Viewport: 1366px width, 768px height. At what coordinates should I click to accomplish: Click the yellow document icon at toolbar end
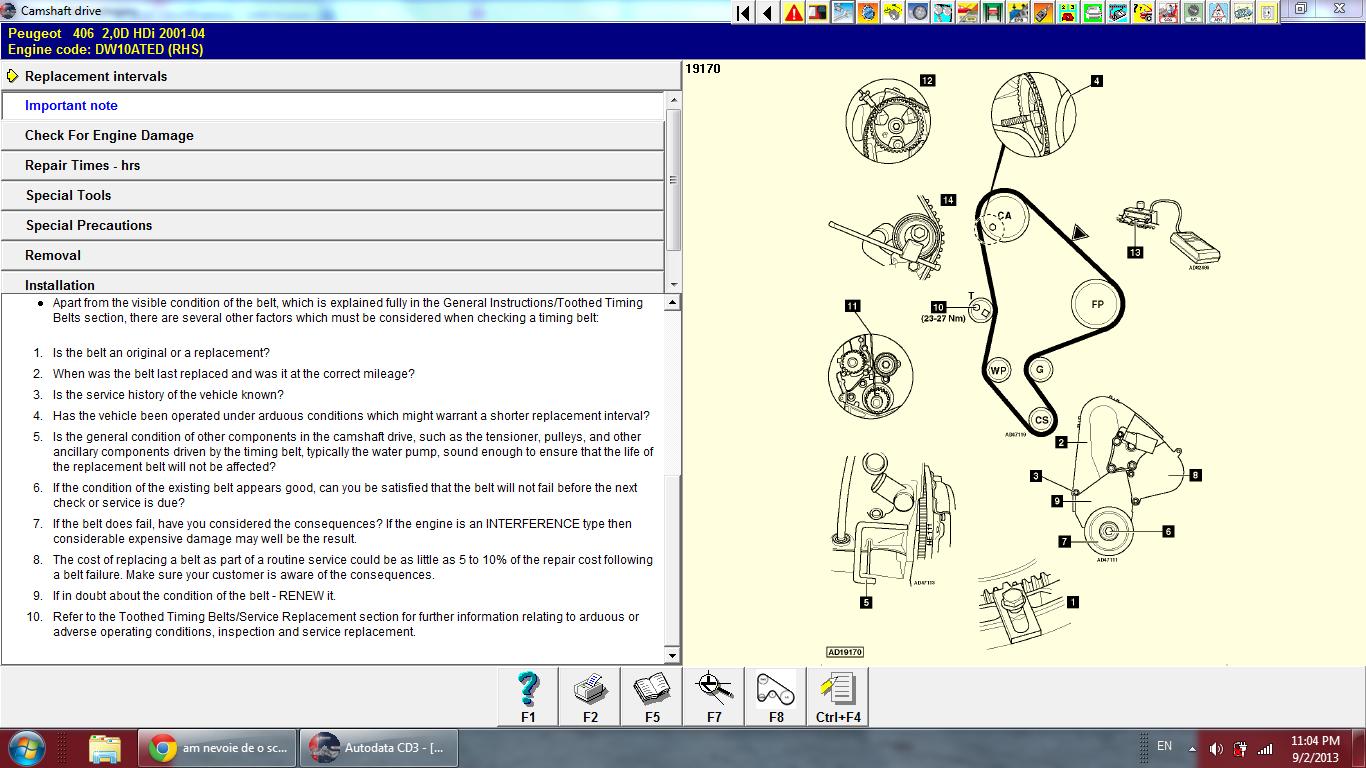[x=1266, y=13]
